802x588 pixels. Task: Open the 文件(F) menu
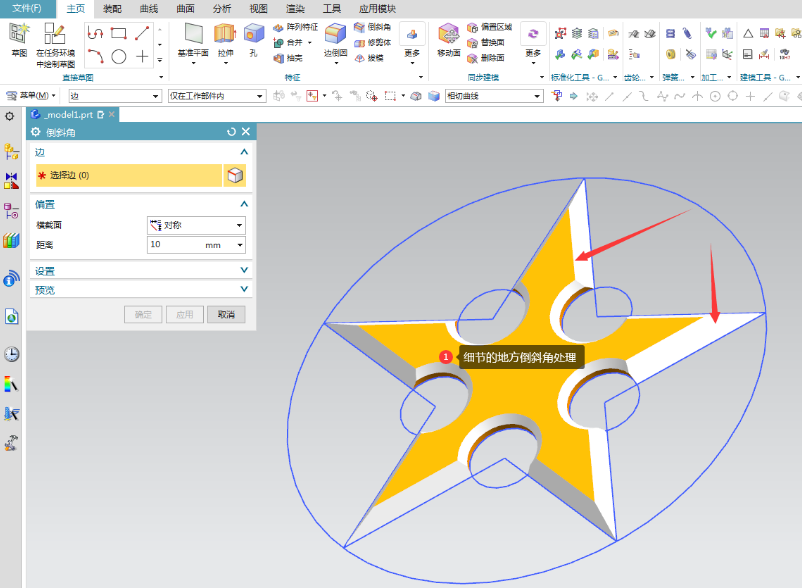(x=27, y=8)
